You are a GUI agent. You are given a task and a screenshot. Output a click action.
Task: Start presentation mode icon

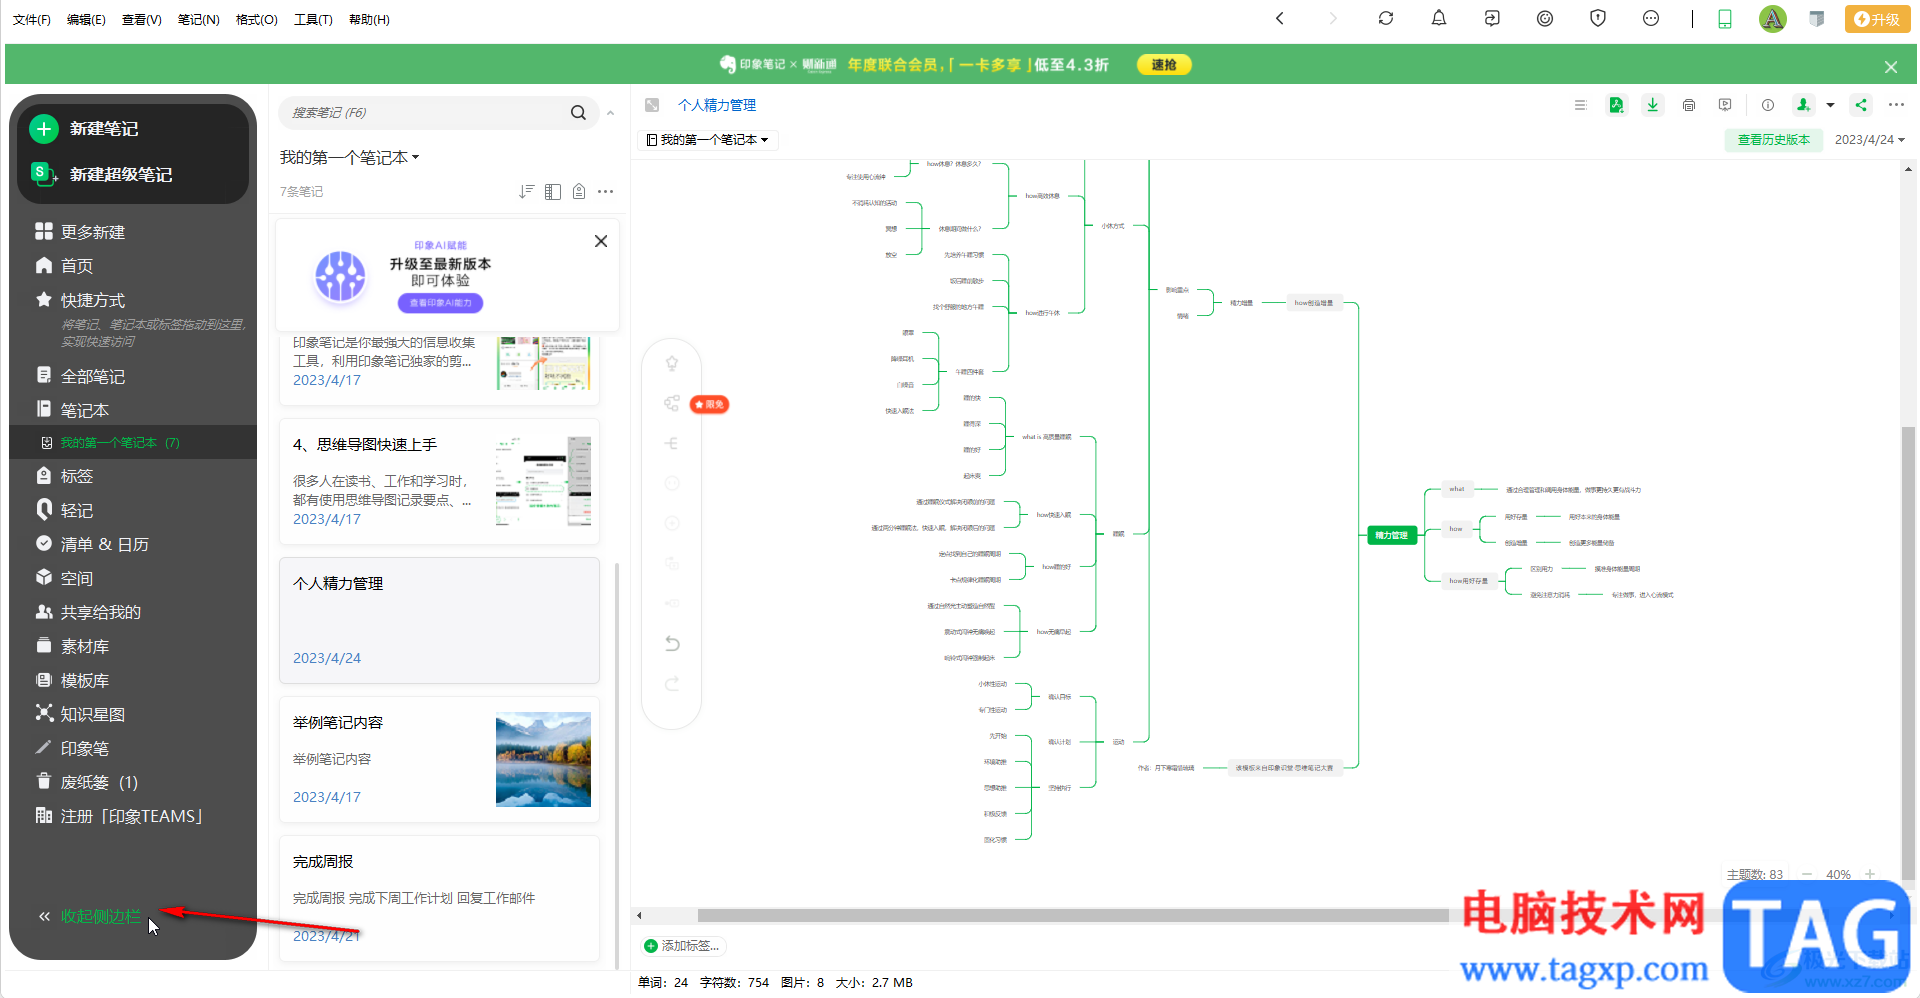click(x=1725, y=105)
